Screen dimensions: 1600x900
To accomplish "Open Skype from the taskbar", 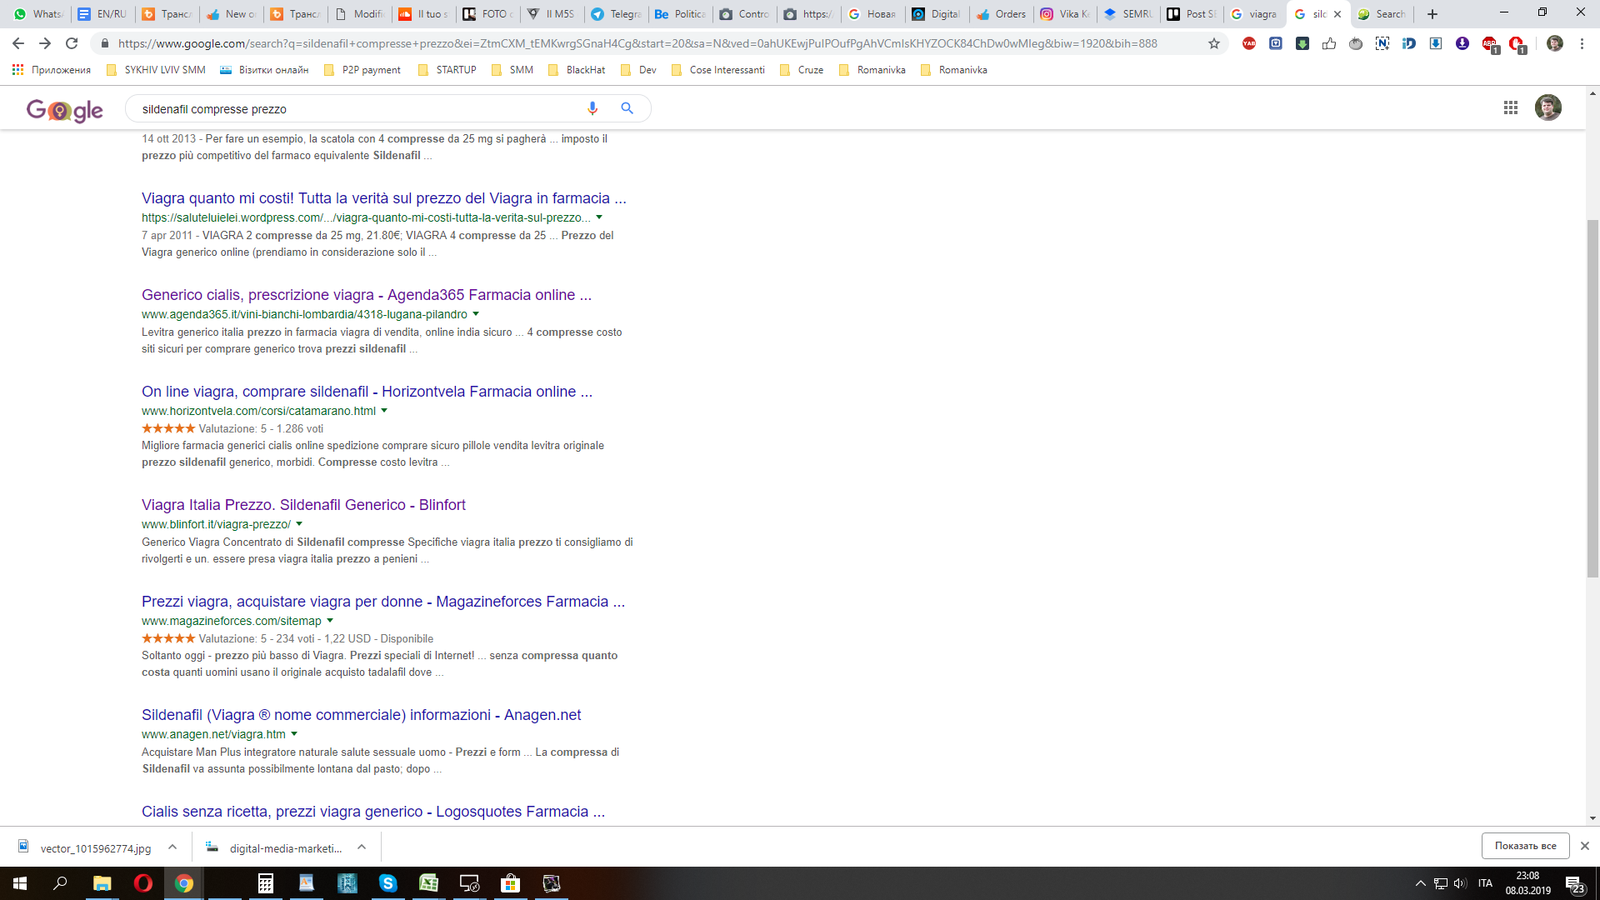I will (388, 883).
